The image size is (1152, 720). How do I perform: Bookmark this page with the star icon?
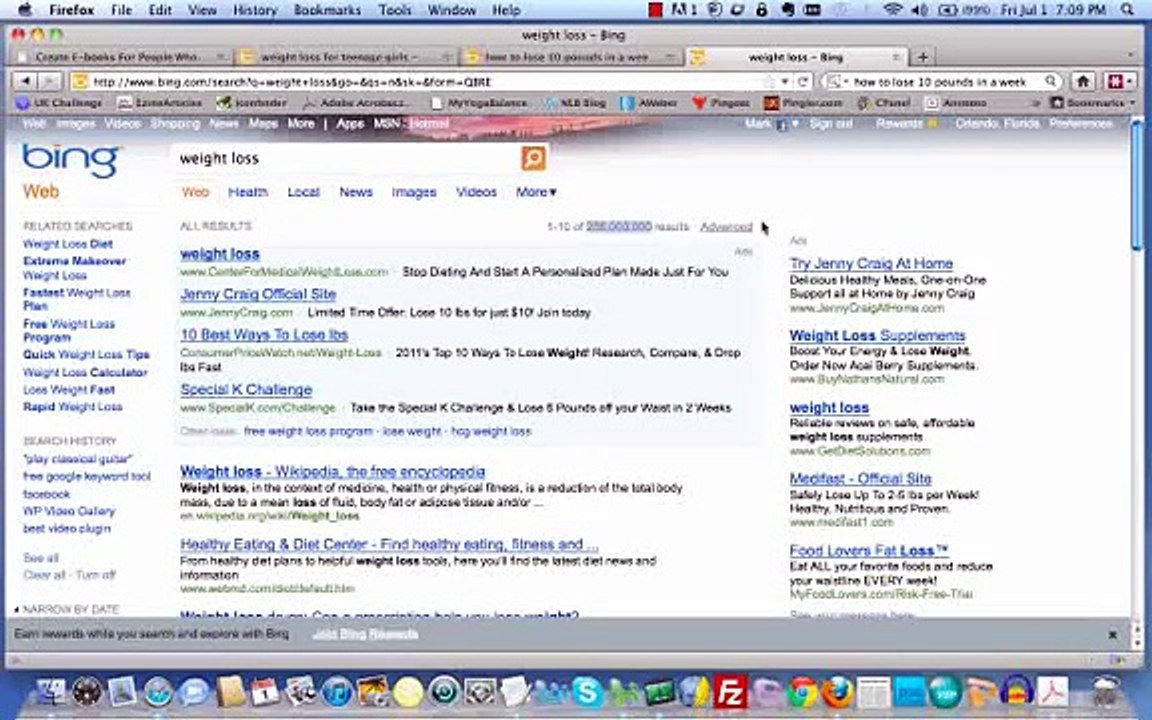pos(769,82)
